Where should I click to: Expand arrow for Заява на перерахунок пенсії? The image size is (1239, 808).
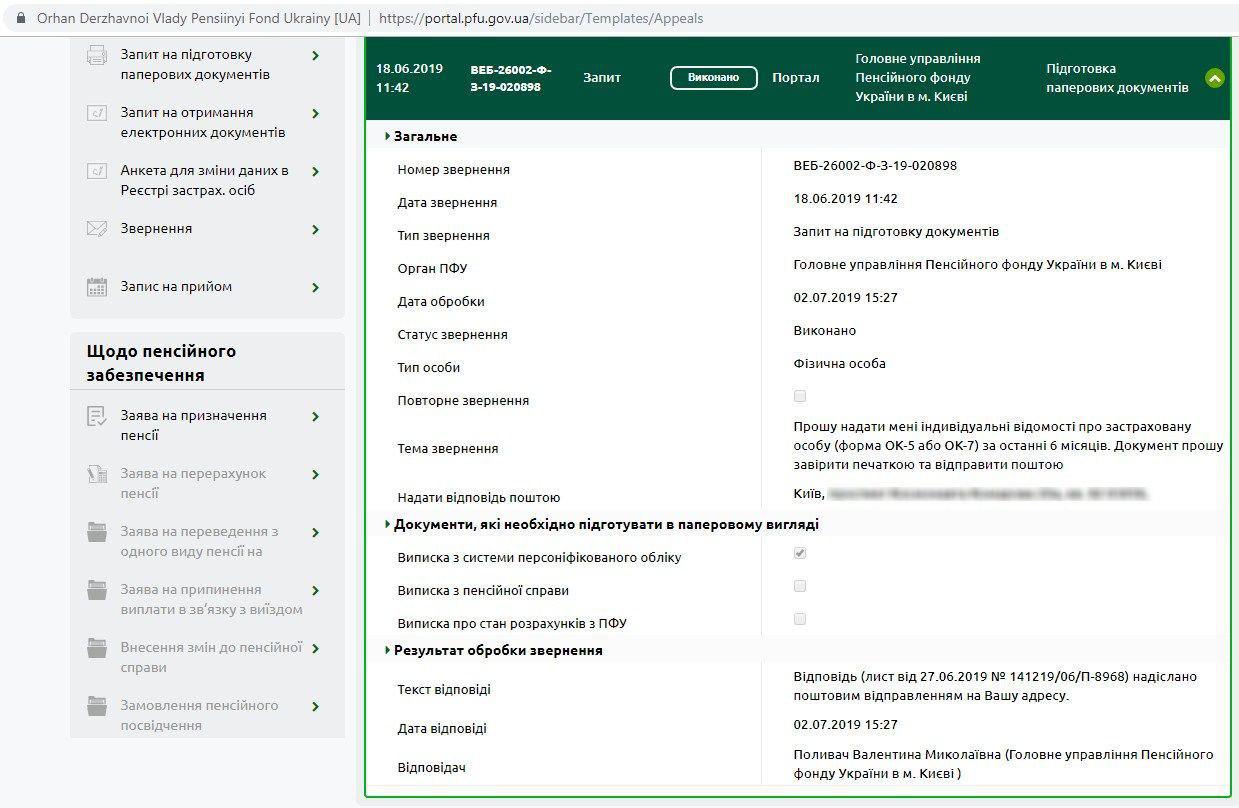tap(316, 474)
